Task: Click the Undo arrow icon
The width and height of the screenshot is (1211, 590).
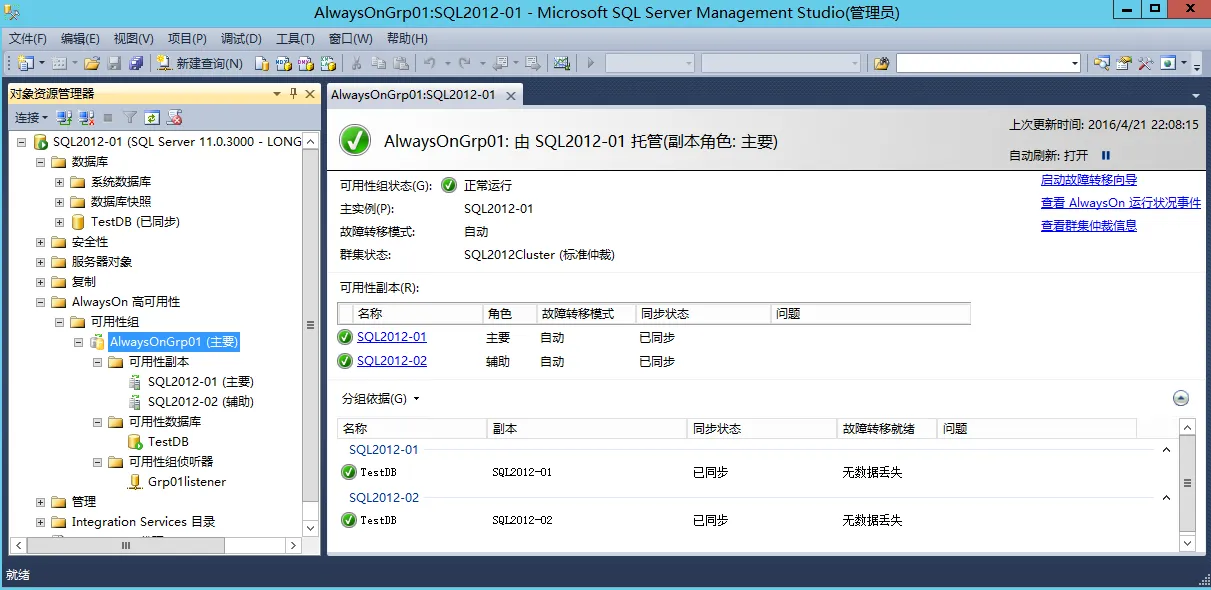Action: point(429,63)
